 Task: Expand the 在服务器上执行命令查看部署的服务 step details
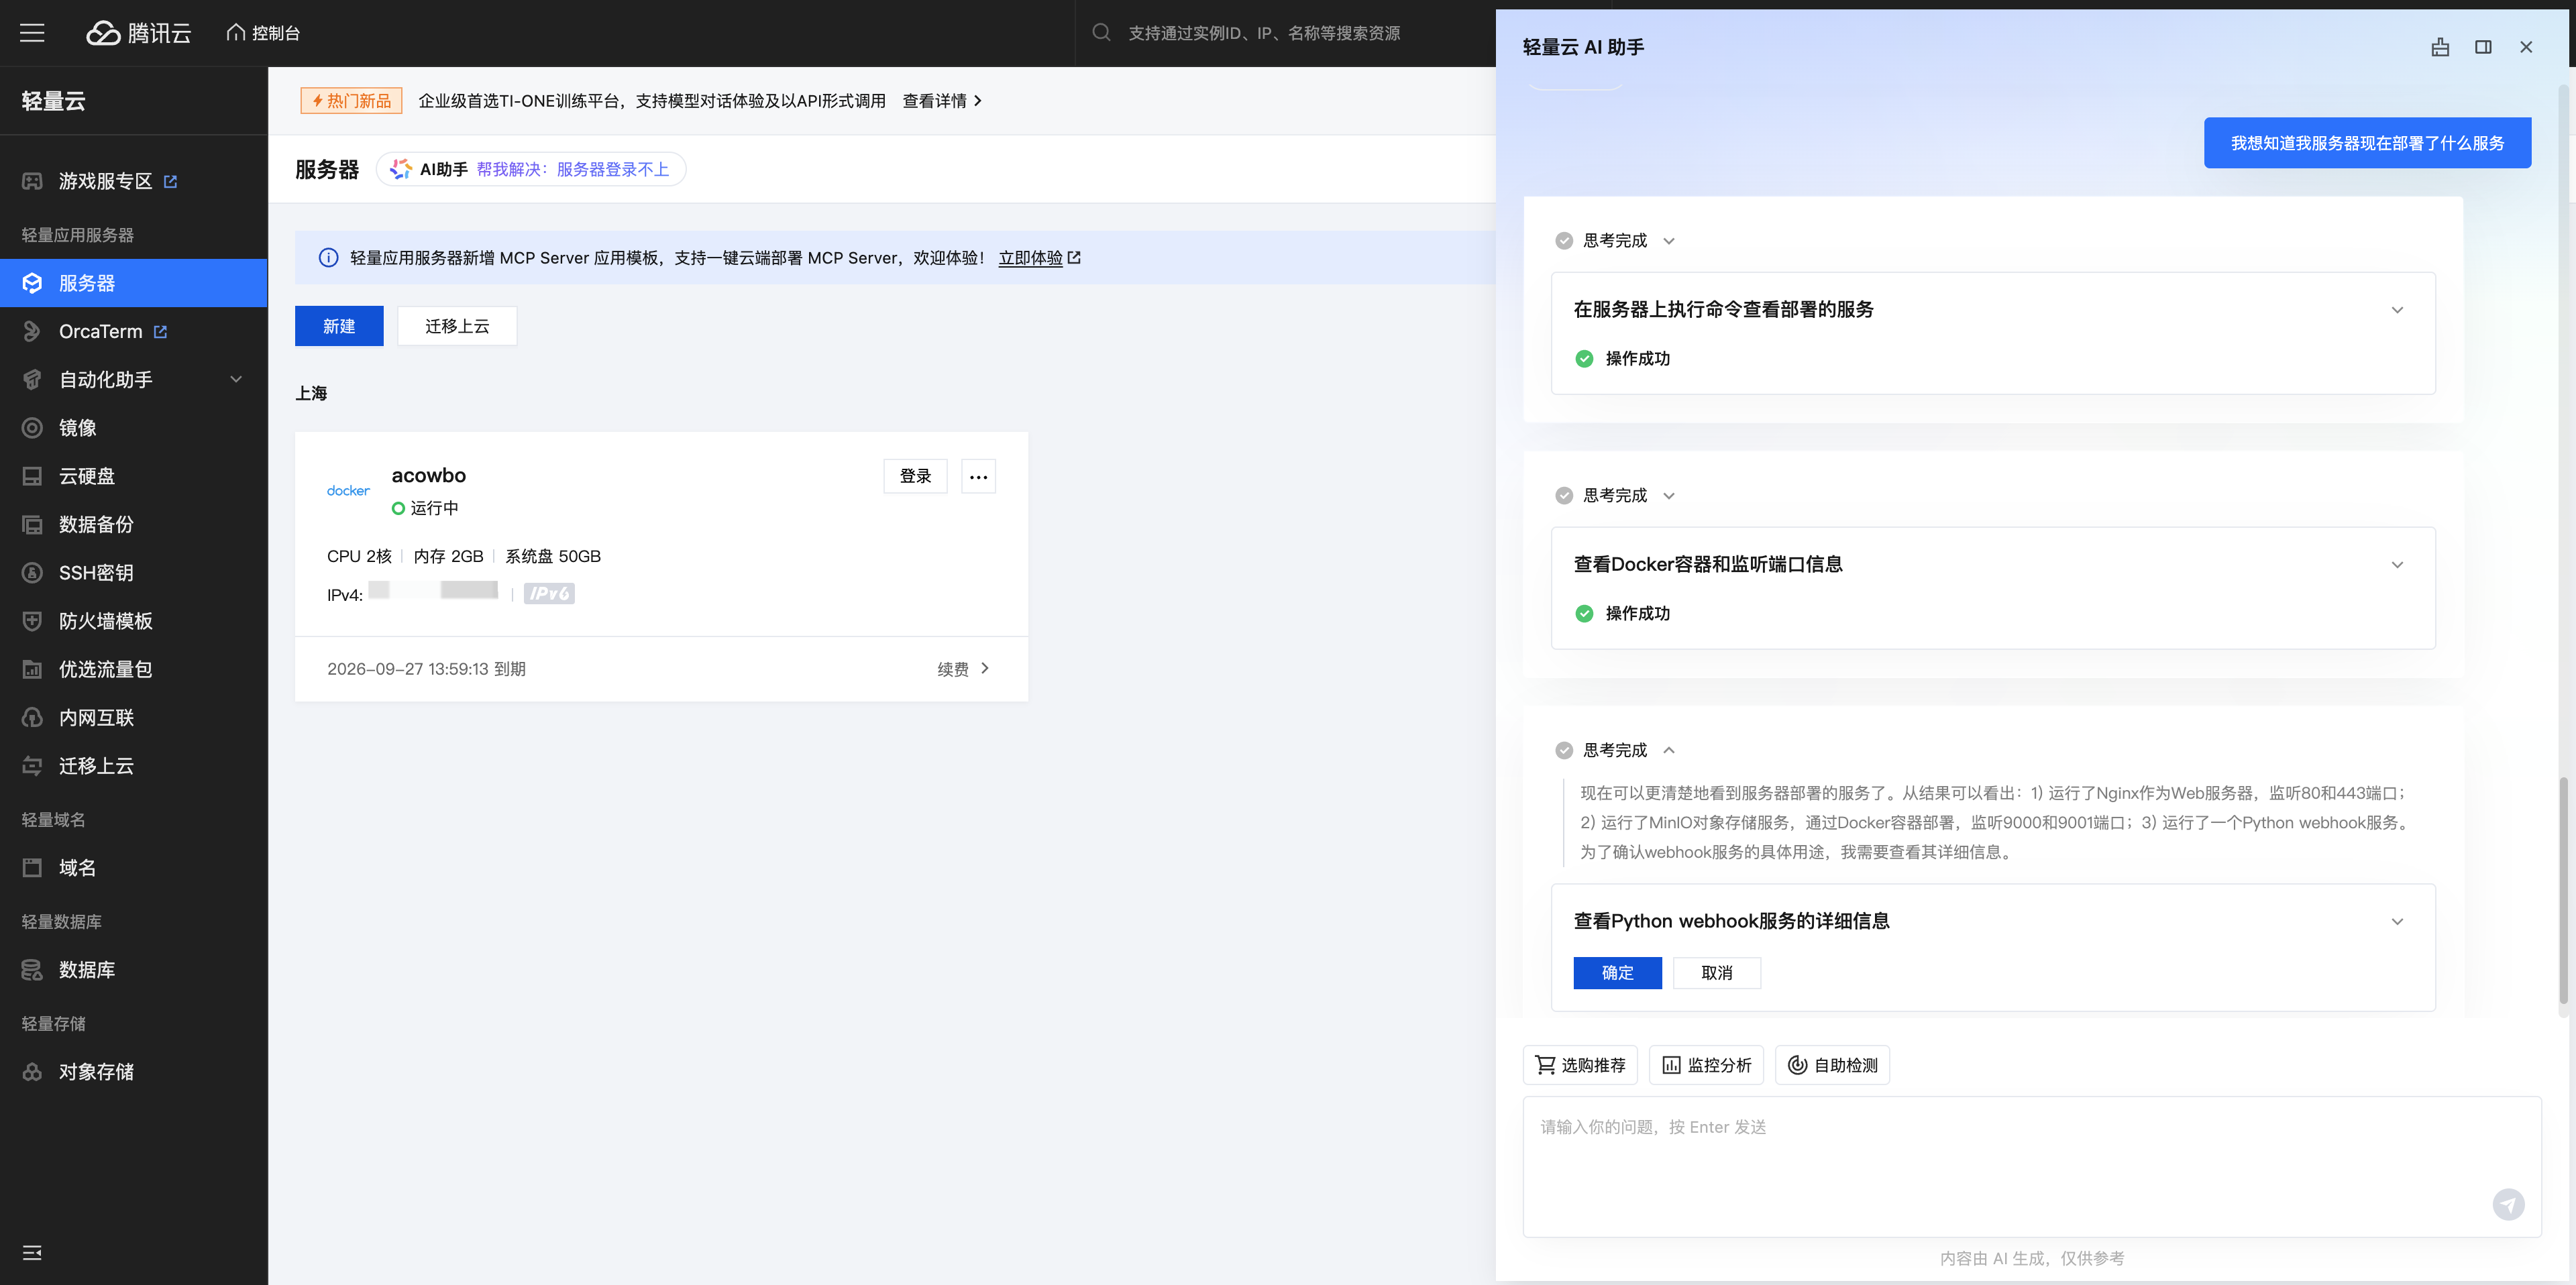[2397, 309]
